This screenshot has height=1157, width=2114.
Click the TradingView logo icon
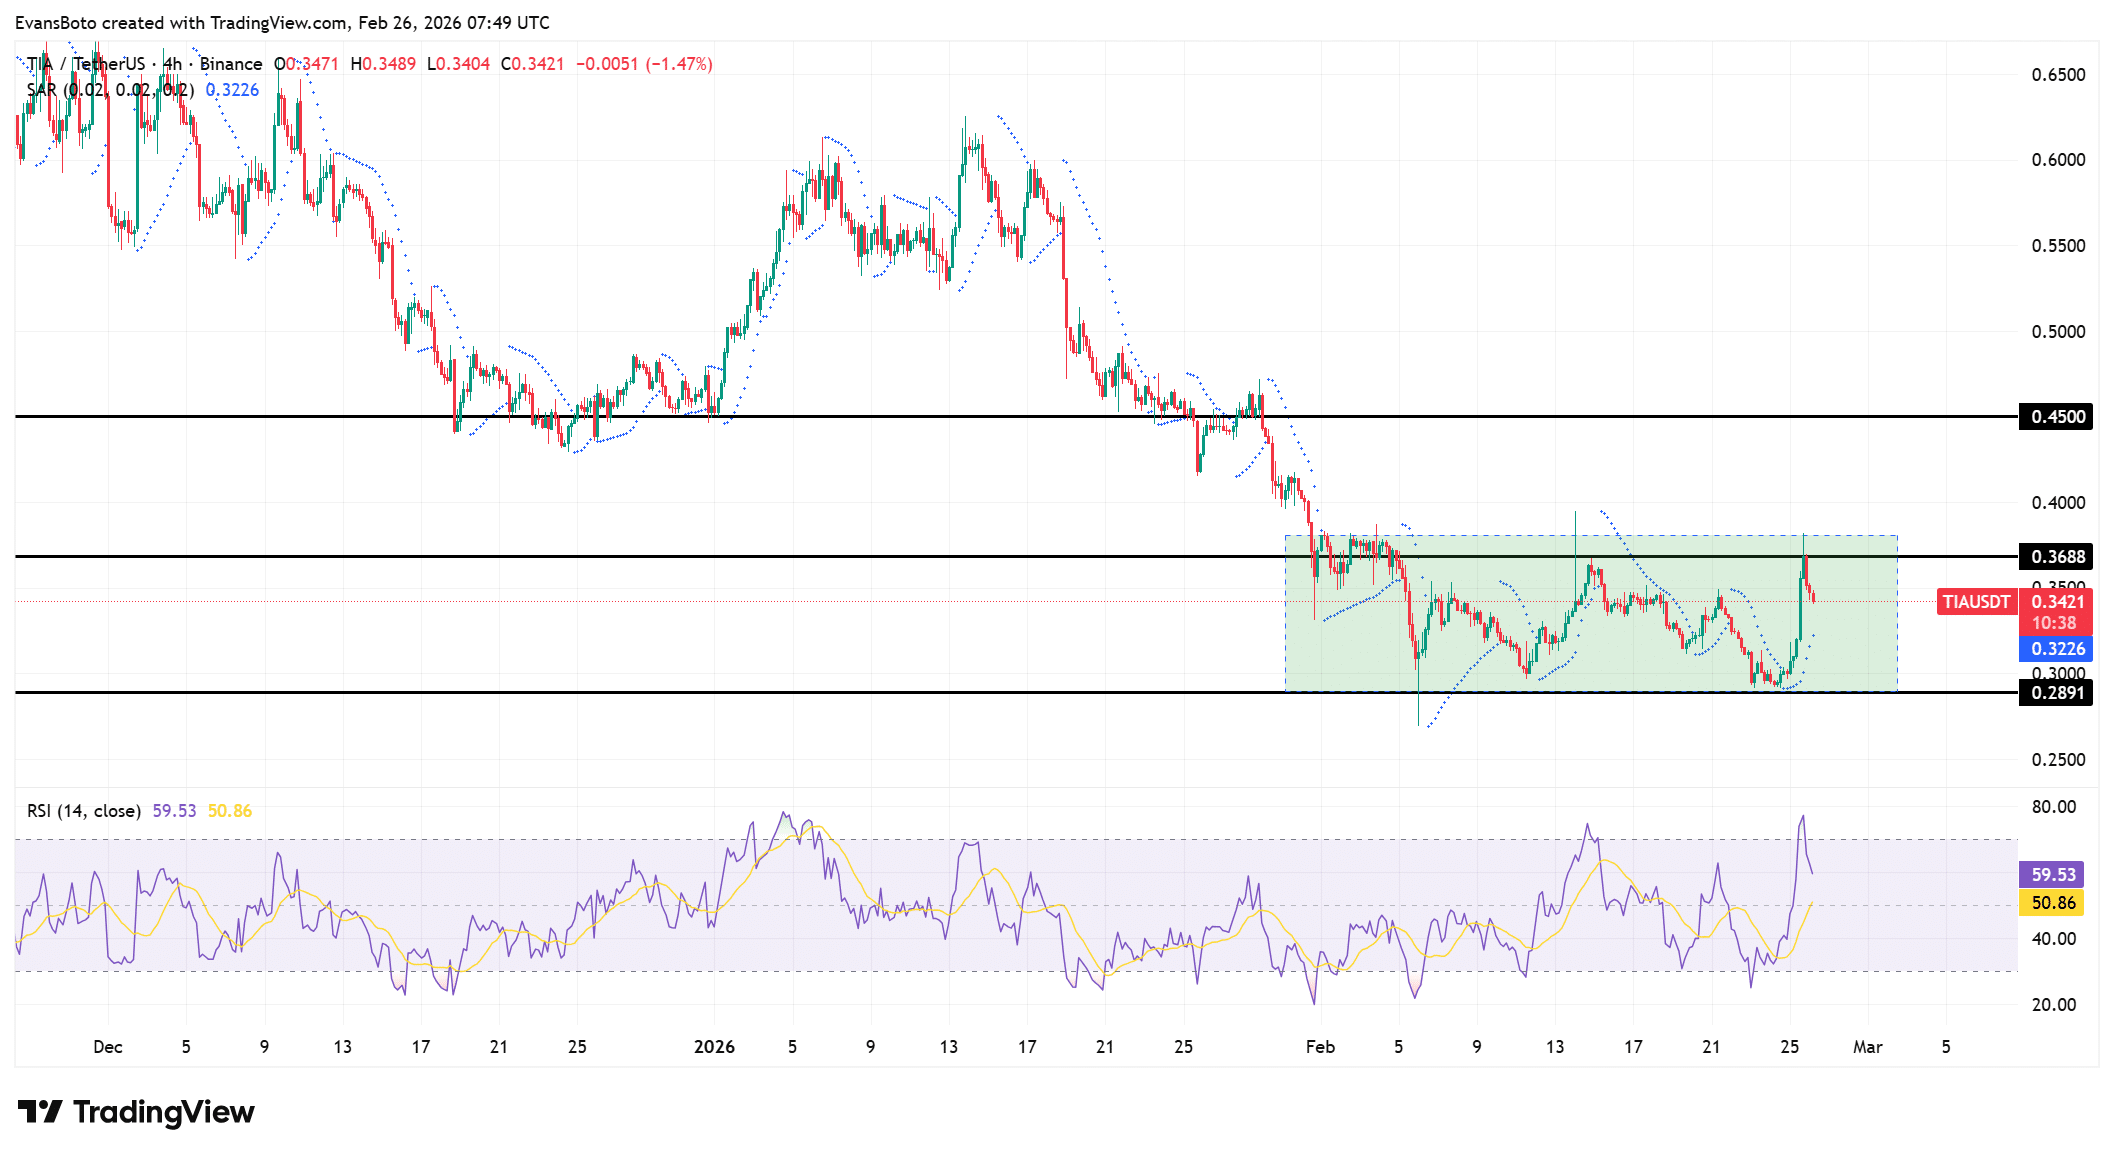(x=41, y=1111)
